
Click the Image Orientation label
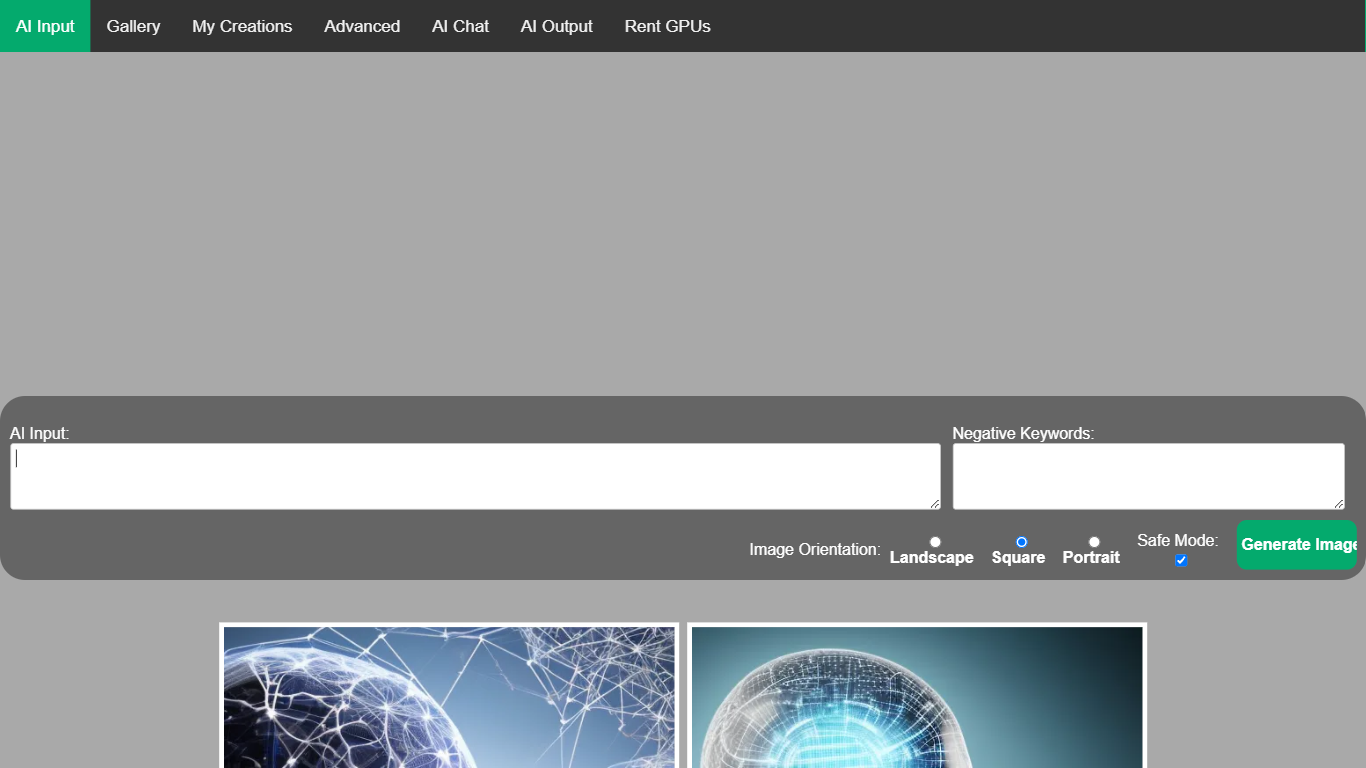(x=813, y=549)
